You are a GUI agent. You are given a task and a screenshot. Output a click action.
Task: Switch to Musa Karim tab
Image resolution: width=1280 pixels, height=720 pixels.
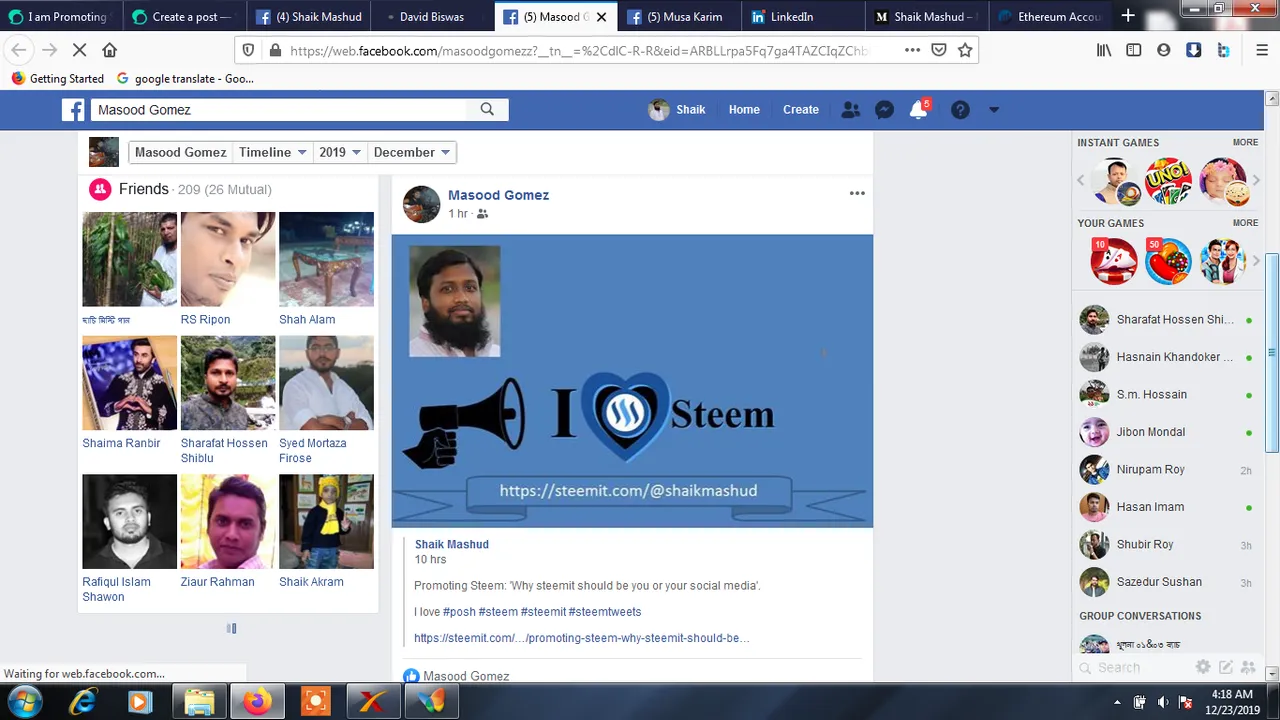click(678, 16)
